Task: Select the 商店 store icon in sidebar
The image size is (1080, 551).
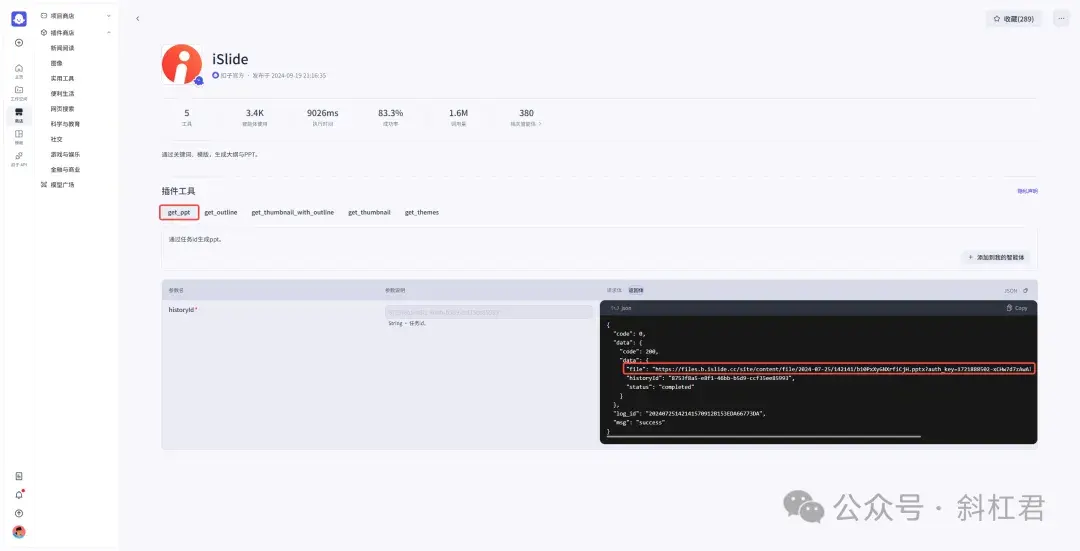Action: [x=19, y=115]
